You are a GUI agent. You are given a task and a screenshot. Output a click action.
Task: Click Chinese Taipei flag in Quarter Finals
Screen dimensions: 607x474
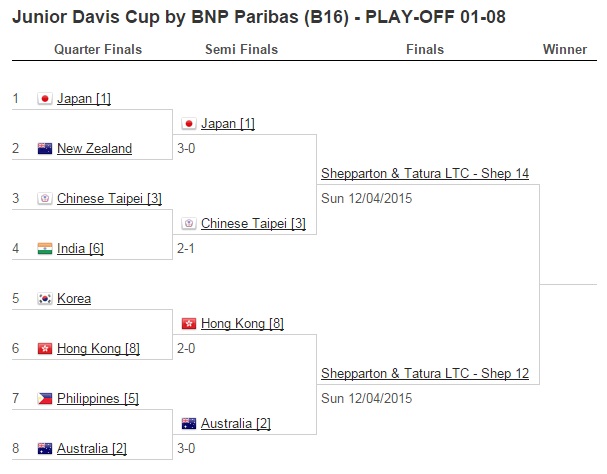coord(45,198)
